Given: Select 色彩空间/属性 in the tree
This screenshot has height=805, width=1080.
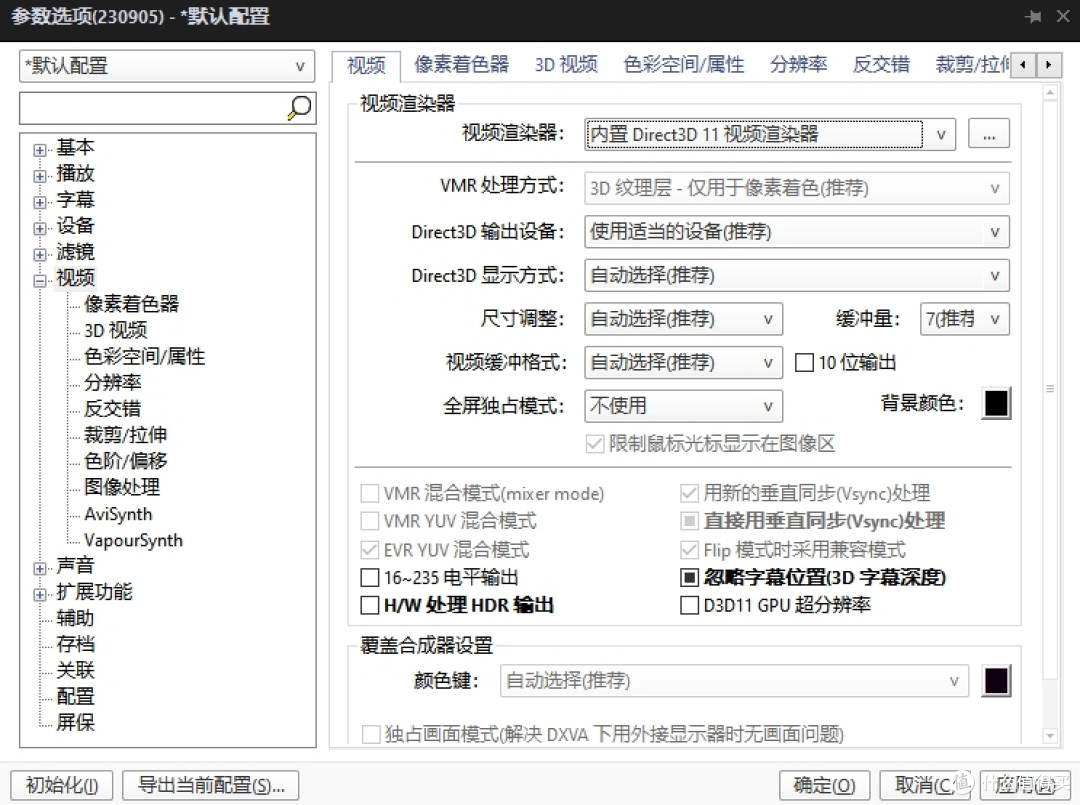Looking at the screenshot, I should (x=145, y=356).
